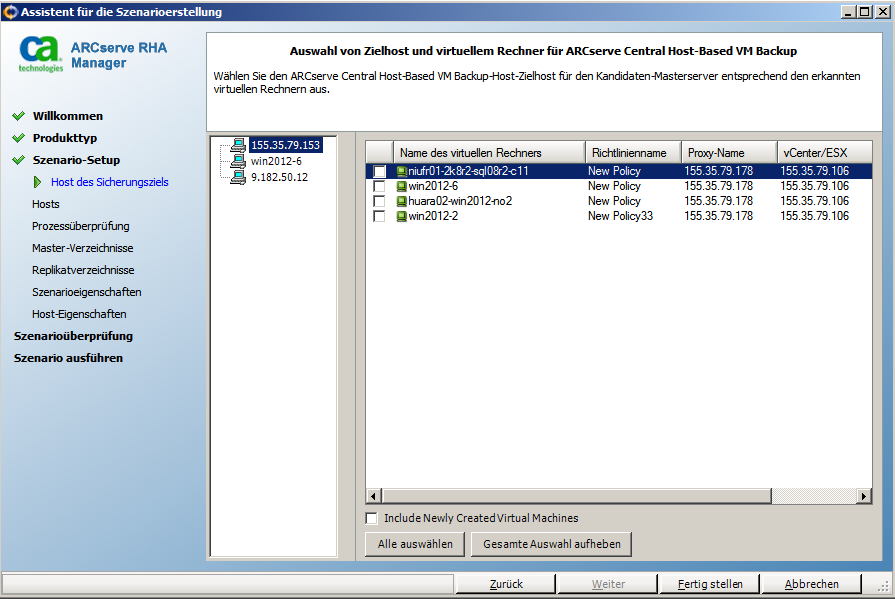Image resolution: width=895 pixels, height=599 pixels.
Task: Click the green checkmark beside Szenario-Setup
Action: tap(19, 160)
